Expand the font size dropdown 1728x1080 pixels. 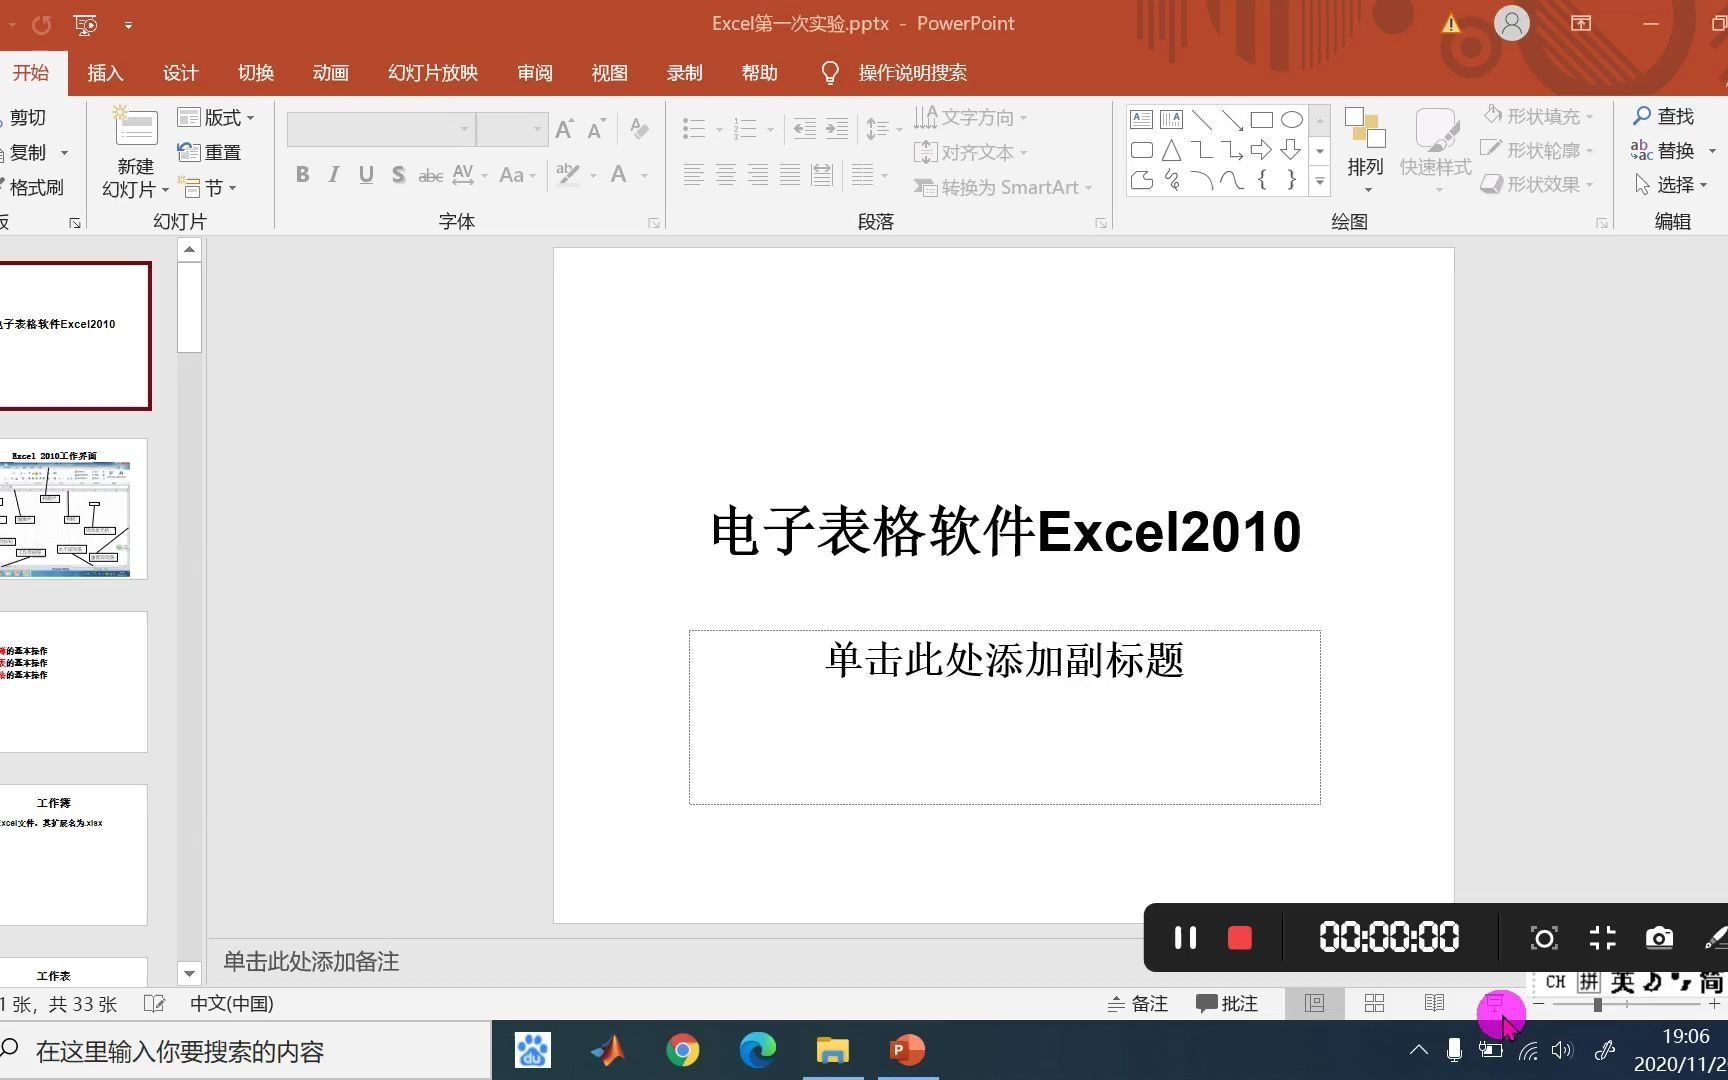pos(537,128)
